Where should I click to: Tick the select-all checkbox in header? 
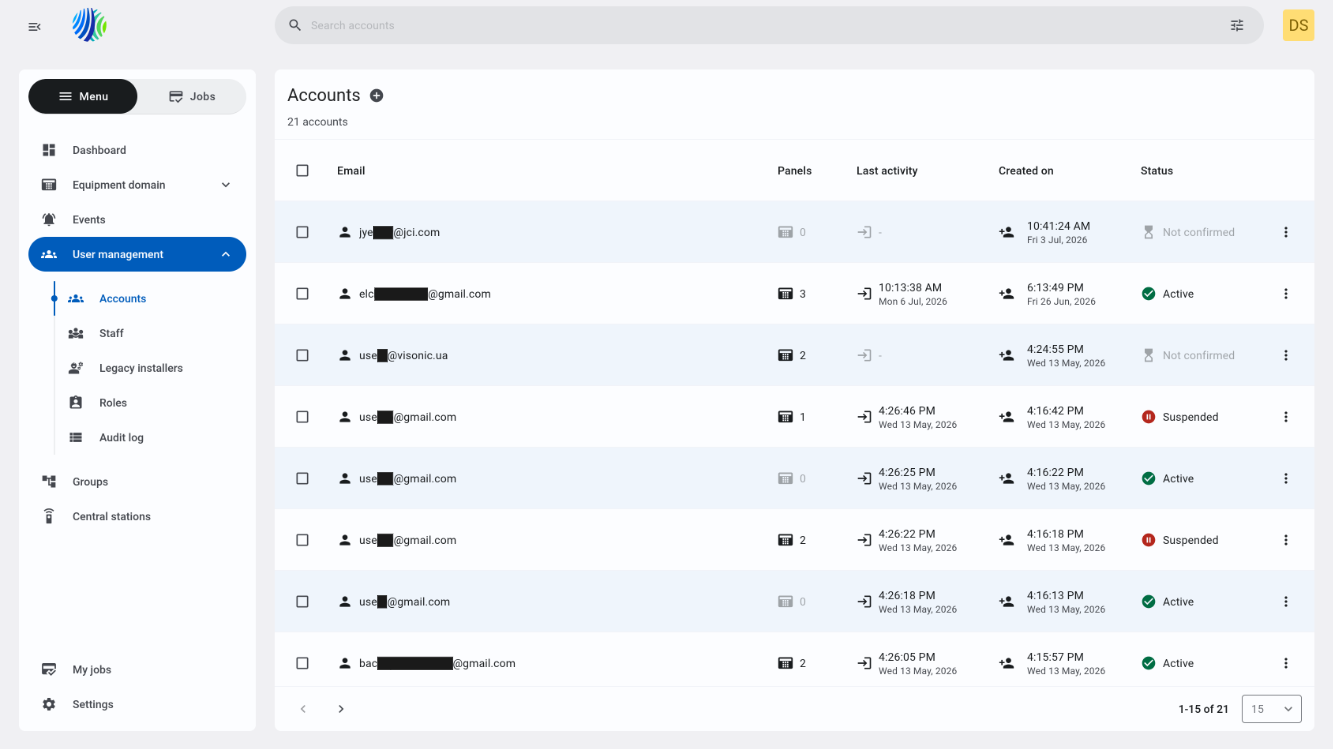[x=302, y=170]
